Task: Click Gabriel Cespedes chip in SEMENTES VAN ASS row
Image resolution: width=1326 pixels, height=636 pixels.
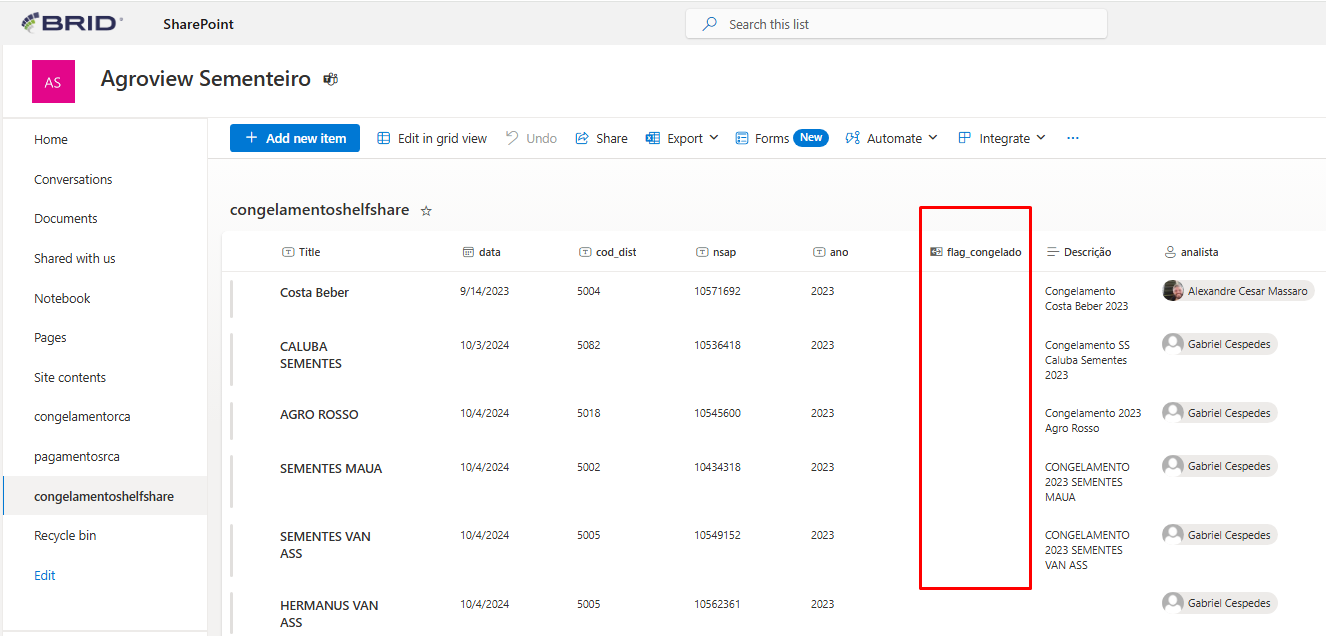Action: tap(1219, 535)
